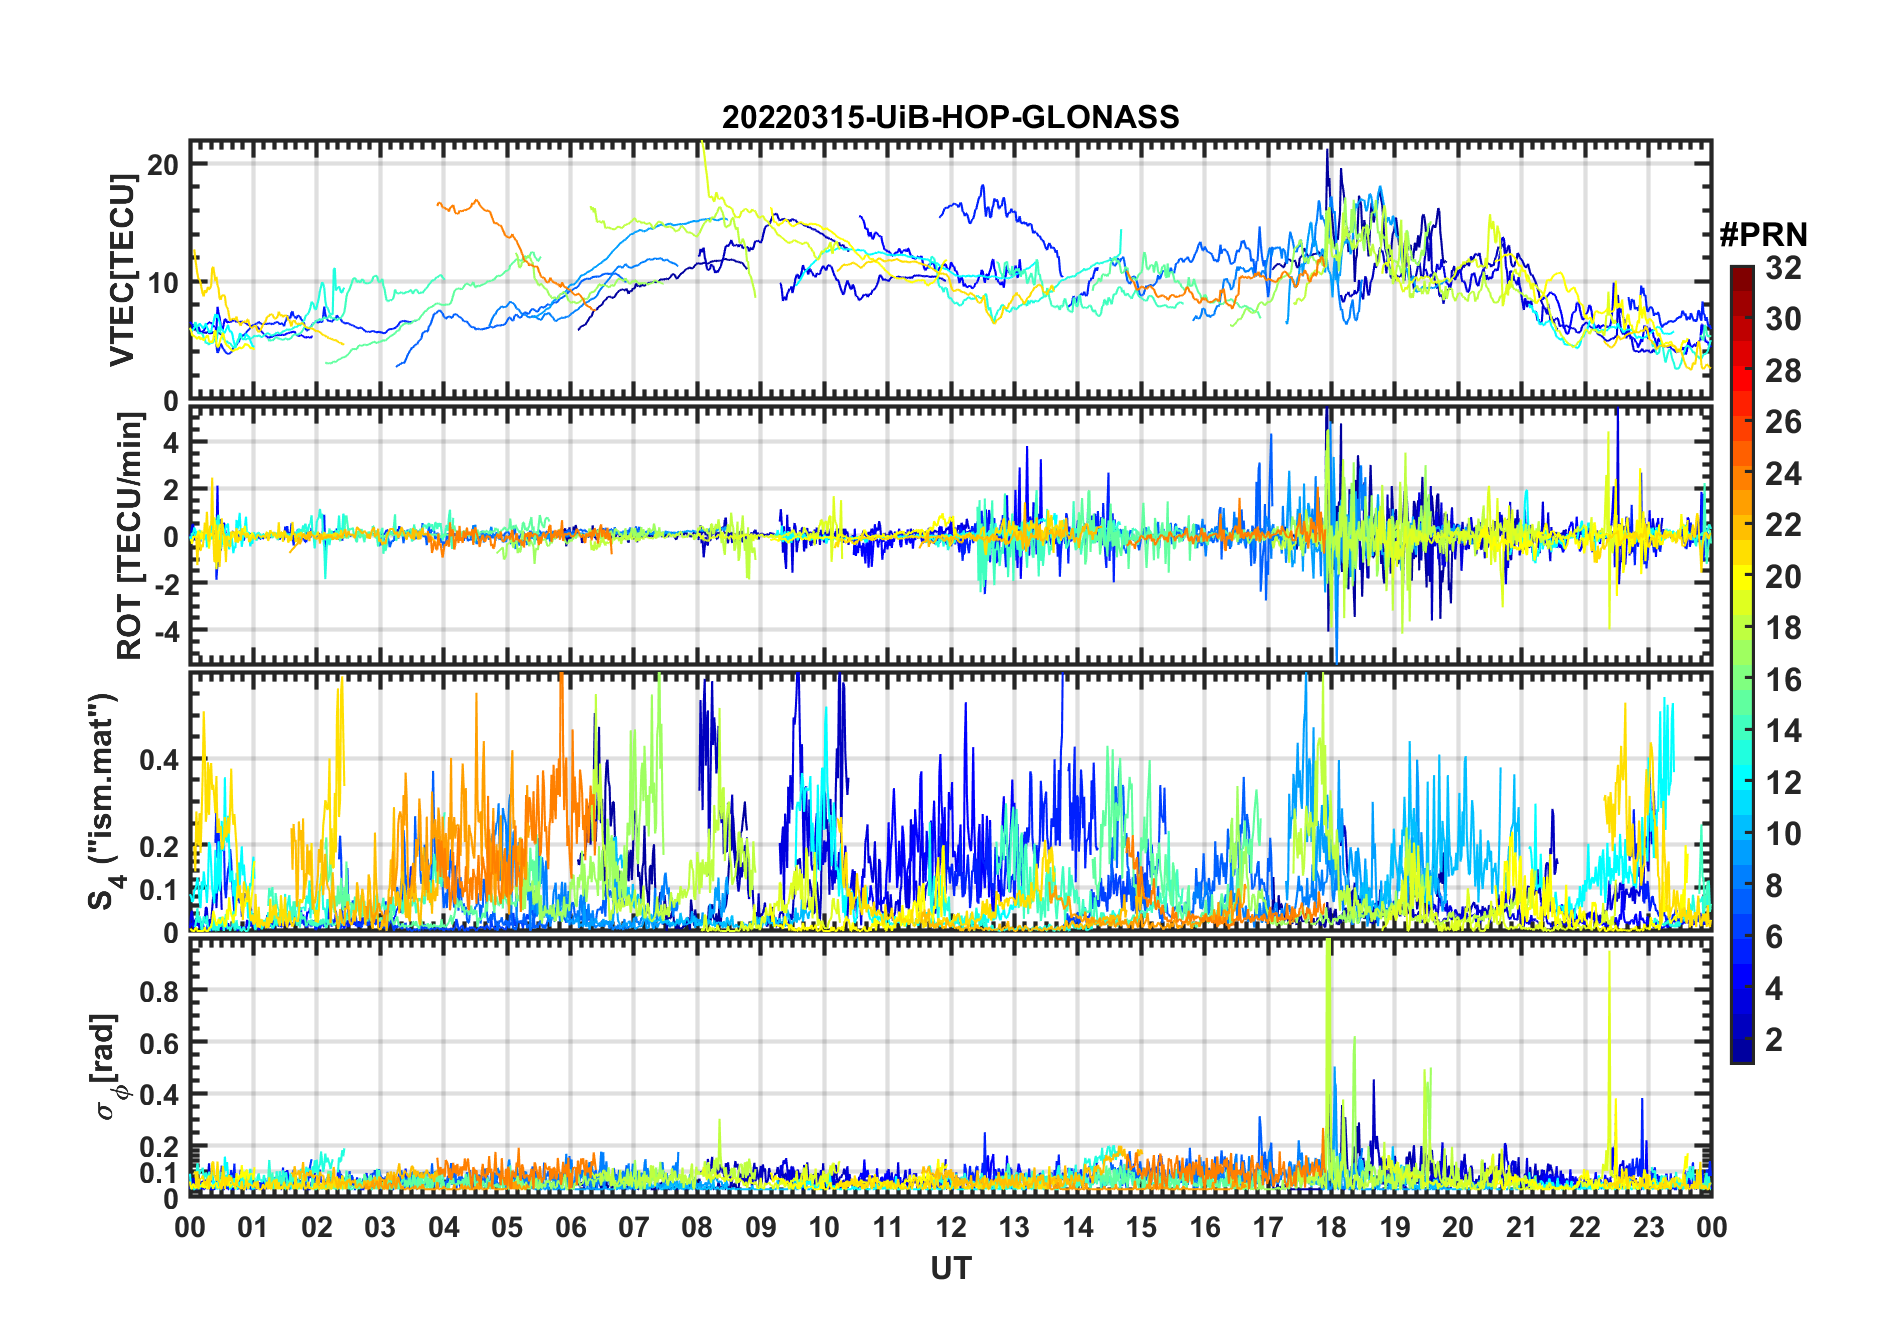Click the UT axis hour label "23"
Screen dimensions: 1902x1330
[1648, 1227]
